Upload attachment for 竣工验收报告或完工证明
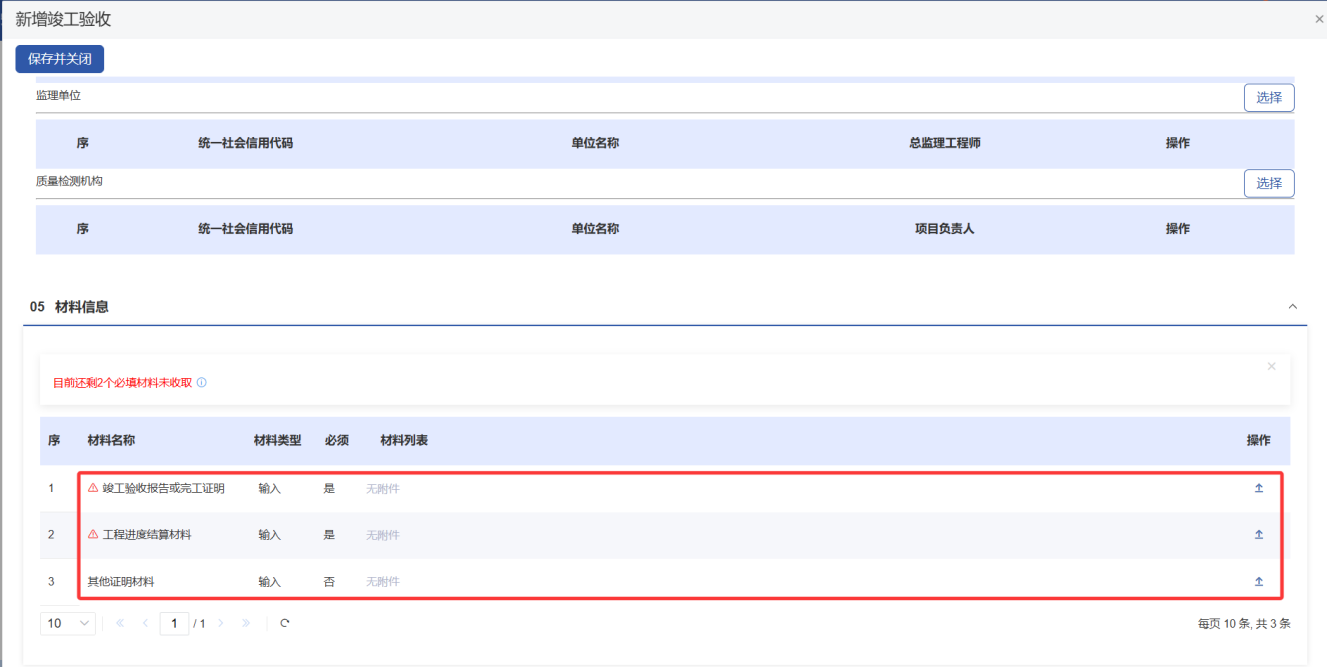1327x667 pixels. 1258,489
